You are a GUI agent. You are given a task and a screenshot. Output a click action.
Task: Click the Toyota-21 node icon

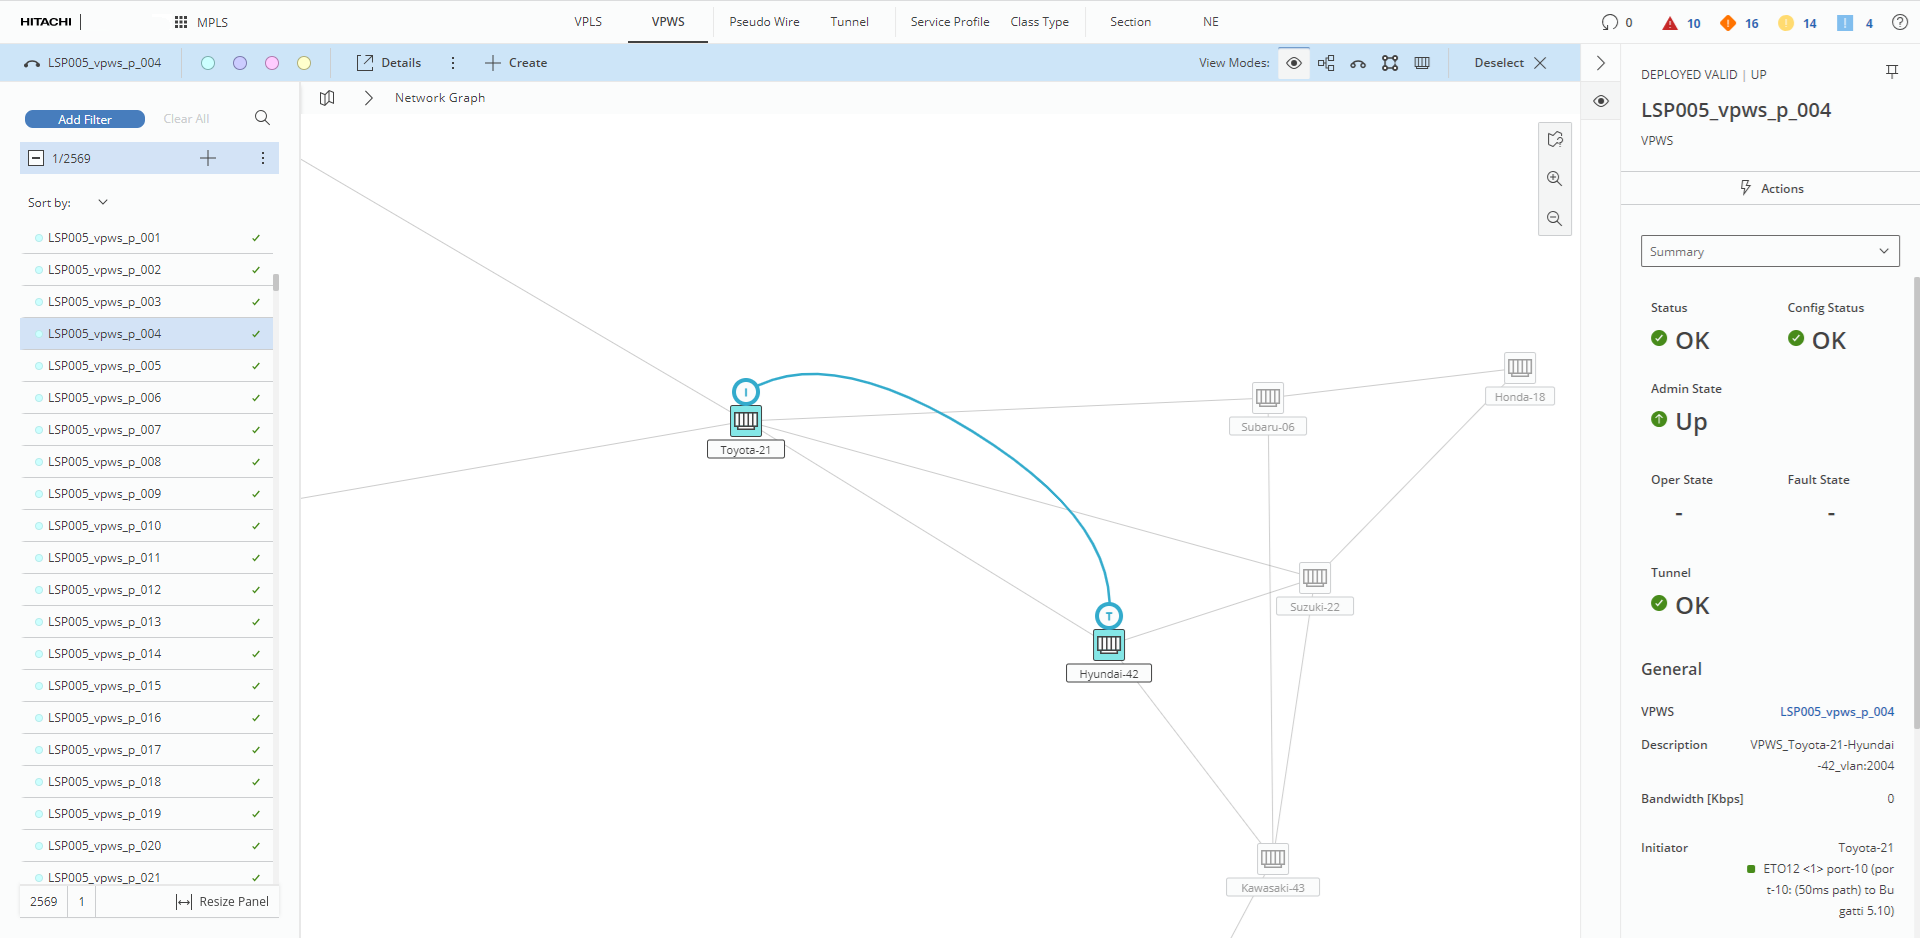tap(746, 420)
